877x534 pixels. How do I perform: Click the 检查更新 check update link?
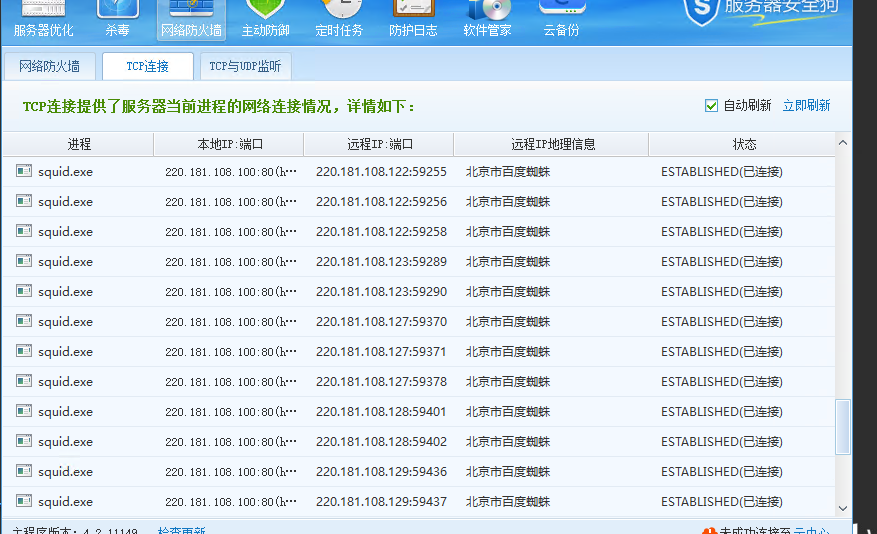click(x=181, y=530)
